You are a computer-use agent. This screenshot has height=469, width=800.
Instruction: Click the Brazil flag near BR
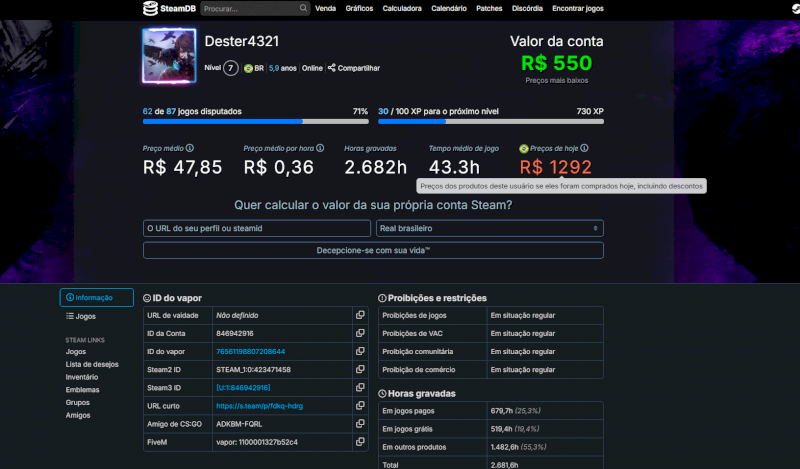248,68
